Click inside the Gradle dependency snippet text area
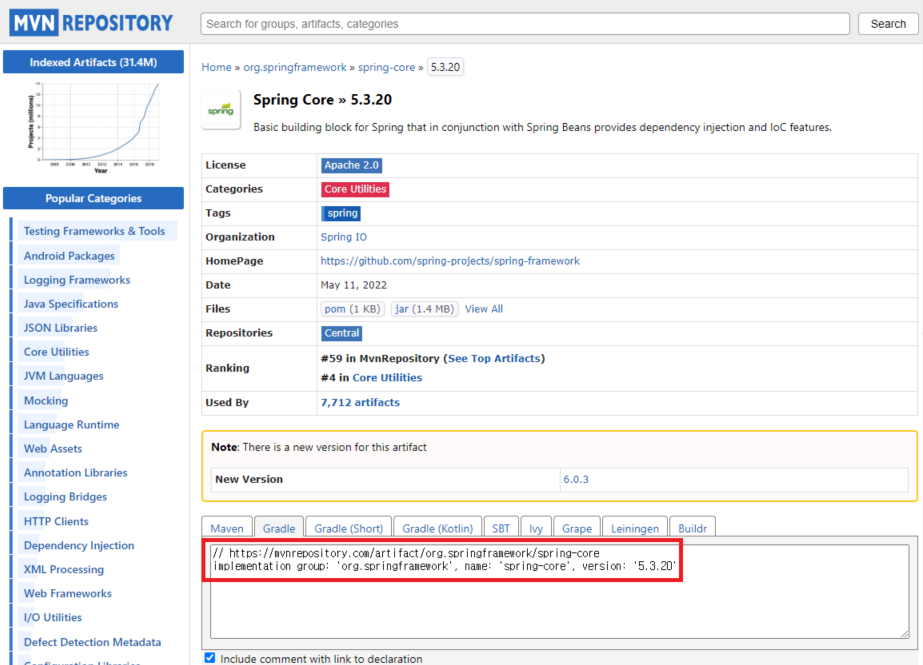The width and height of the screenshot is (923, 665). pyautogui.click(x=559, y=591)
